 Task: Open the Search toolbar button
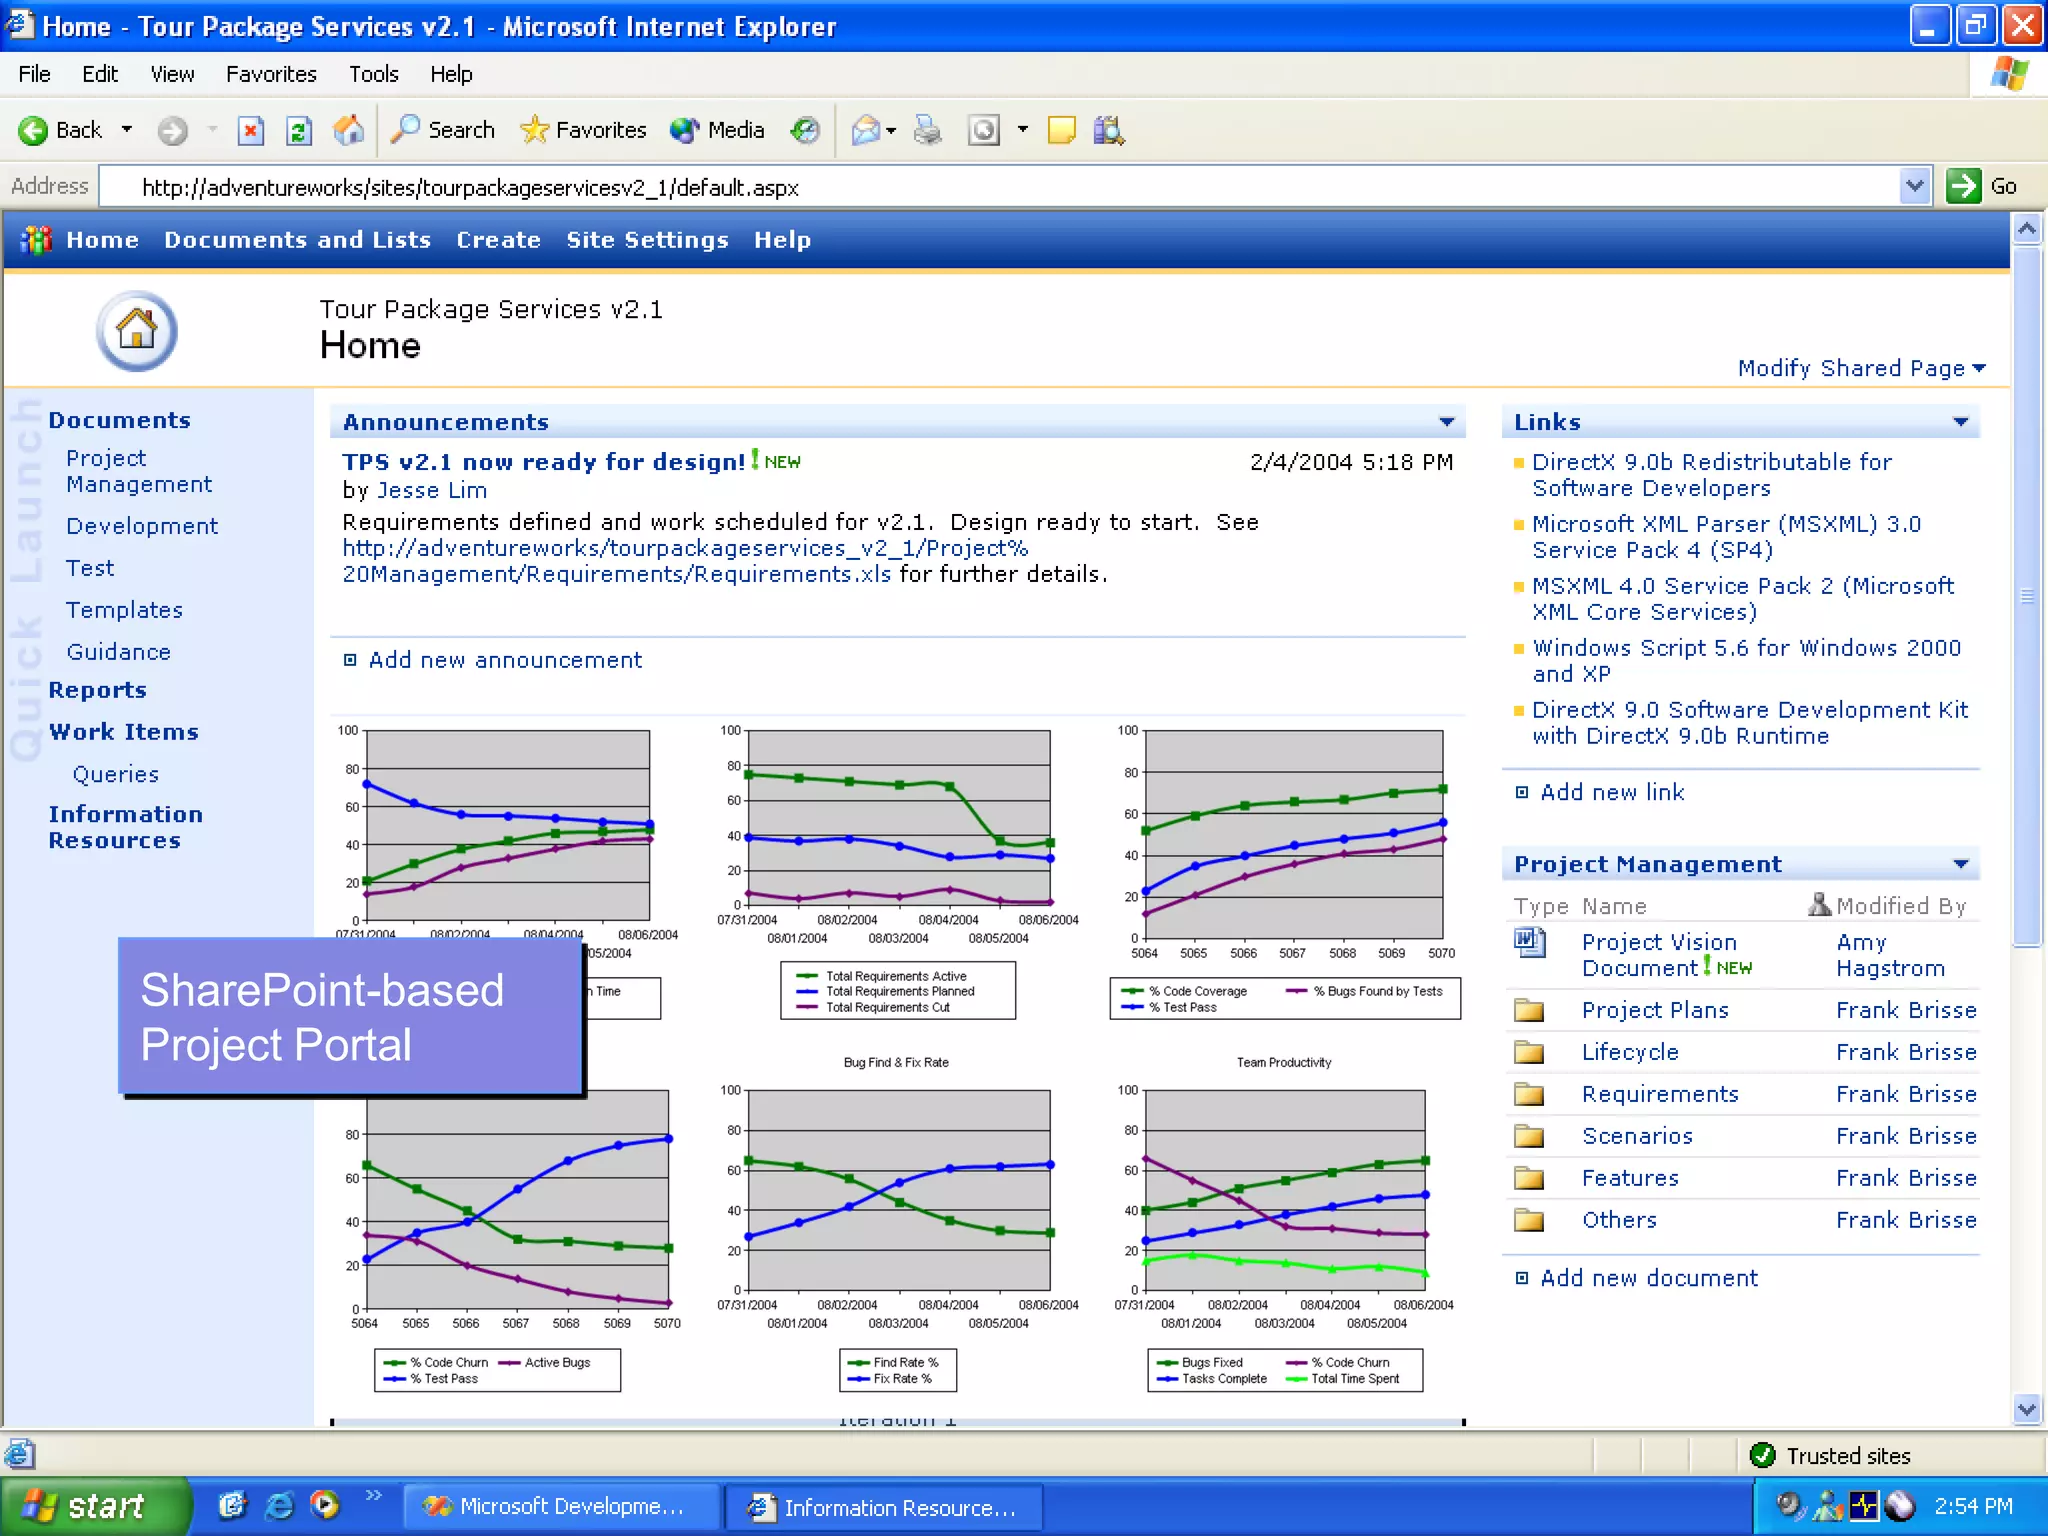[442, 130]
